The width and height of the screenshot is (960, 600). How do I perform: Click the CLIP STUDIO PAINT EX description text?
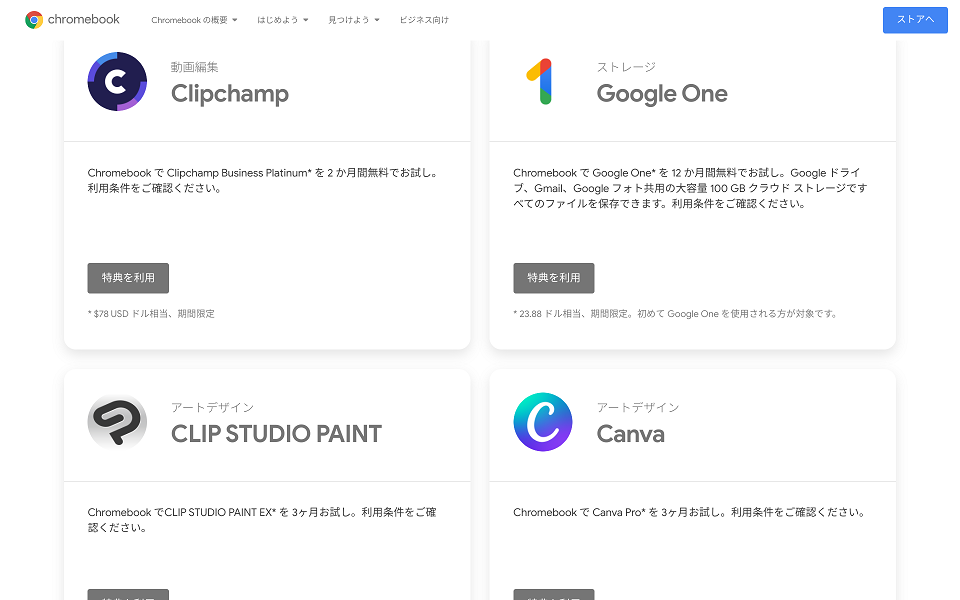[x=262, y=520]
